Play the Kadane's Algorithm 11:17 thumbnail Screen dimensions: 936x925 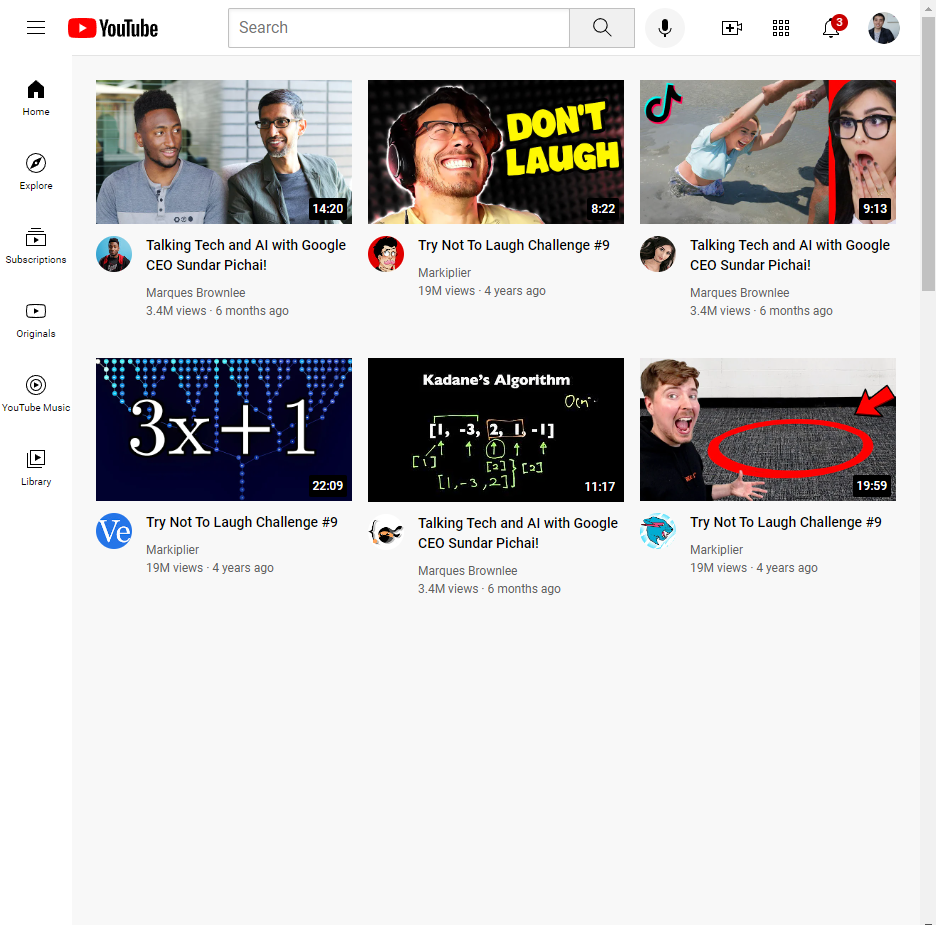[x=496, y=430]
